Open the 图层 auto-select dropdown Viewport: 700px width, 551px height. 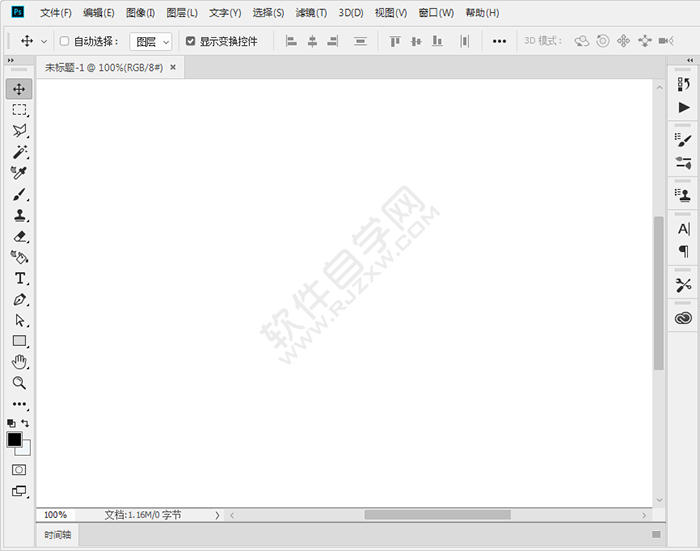(151, 42)
